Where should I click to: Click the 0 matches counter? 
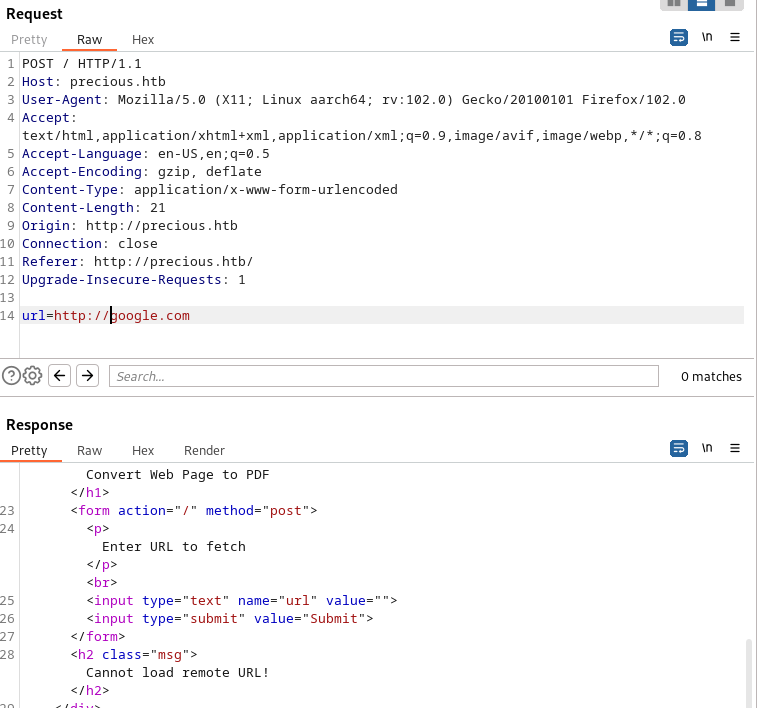(x=711, y=376)
